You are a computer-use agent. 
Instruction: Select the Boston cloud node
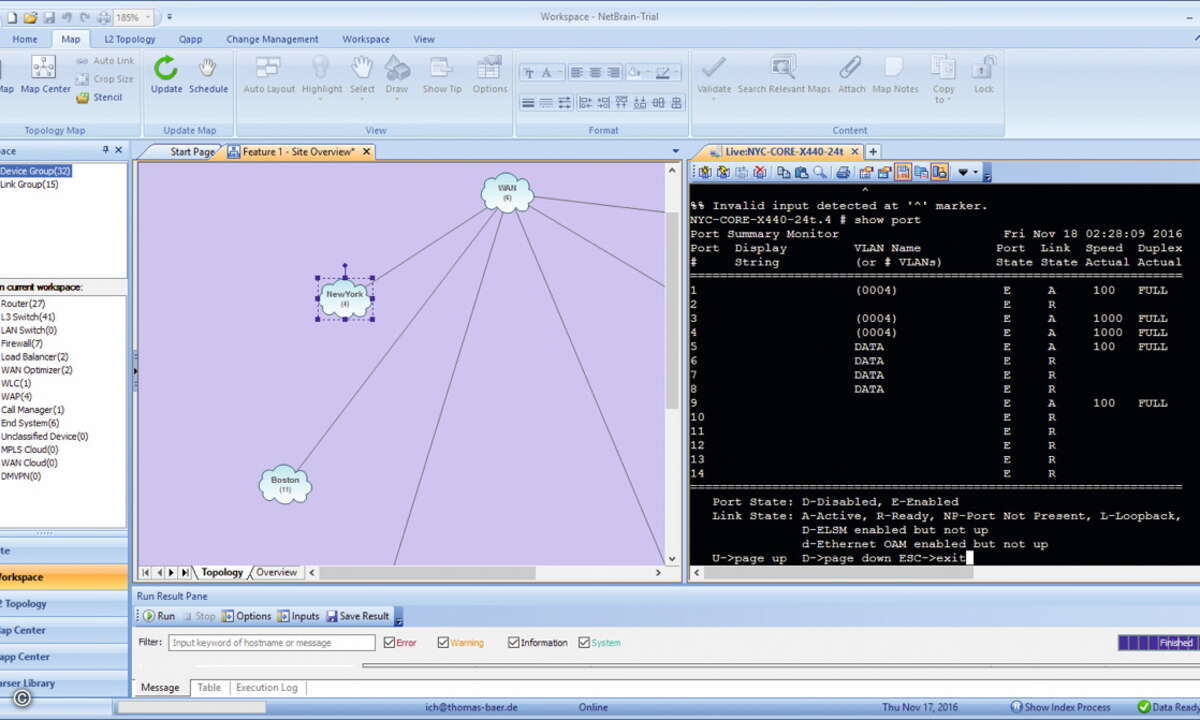pos(285,484)
